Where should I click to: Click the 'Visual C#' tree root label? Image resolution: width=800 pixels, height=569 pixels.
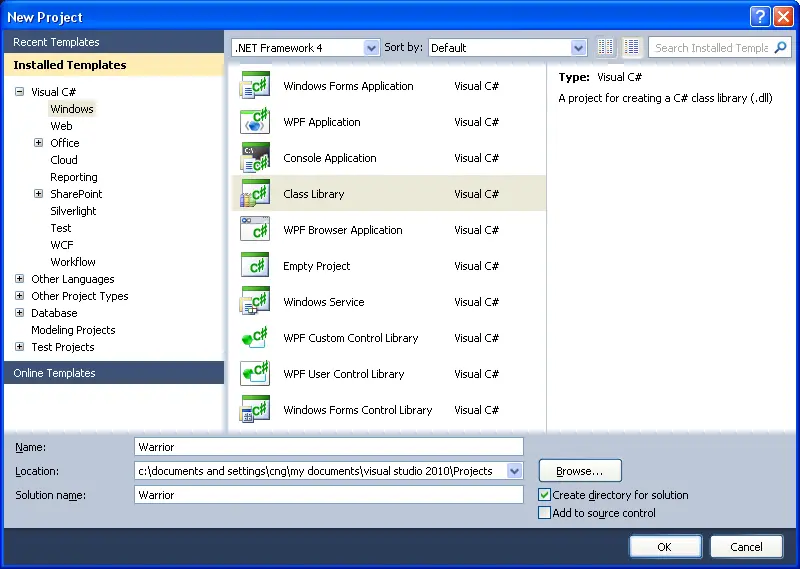click(53, 92)
